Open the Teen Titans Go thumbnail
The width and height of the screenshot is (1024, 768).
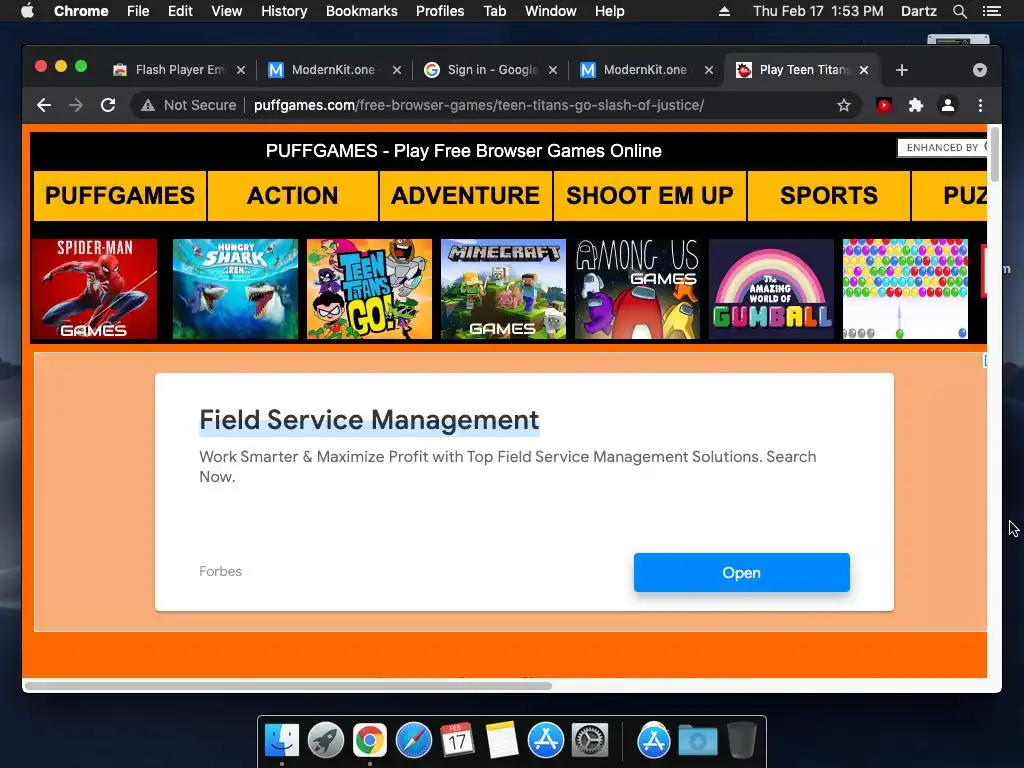click(x=370, y=289)
